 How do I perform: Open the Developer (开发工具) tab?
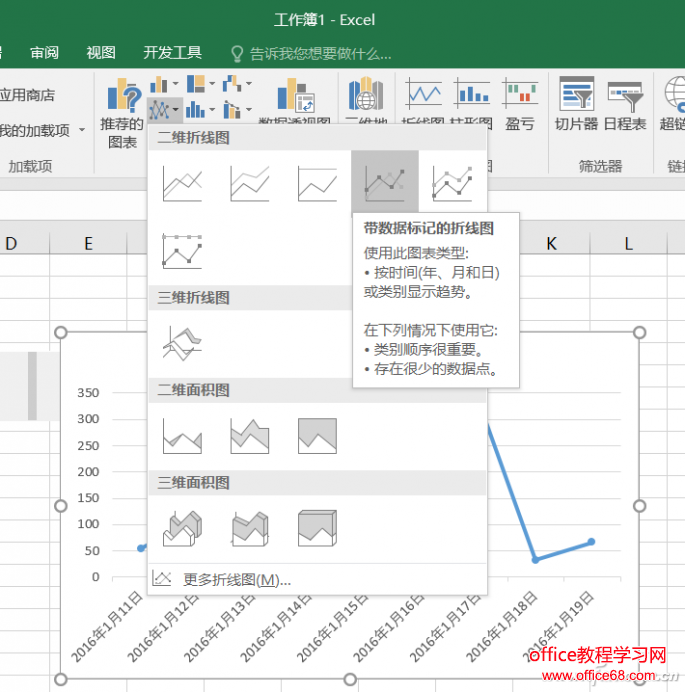(x=172, y=53)
